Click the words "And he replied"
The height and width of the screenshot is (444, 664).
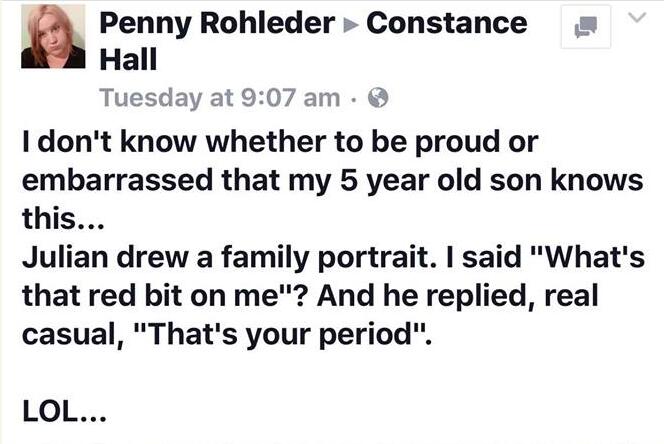coord(427,296)
